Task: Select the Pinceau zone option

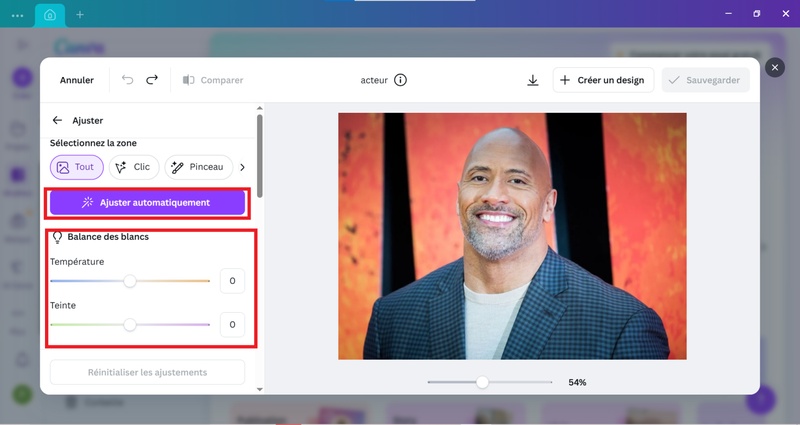Action: coord(198,167)
